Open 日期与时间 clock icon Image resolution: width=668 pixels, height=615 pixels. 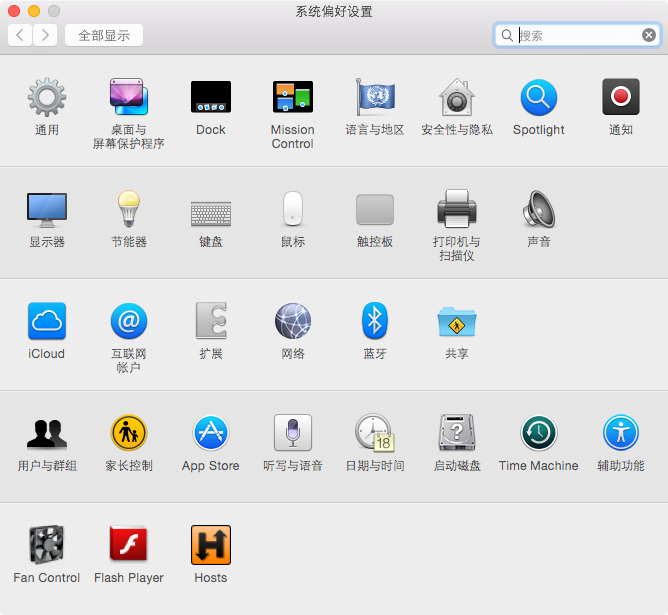(375, 433)
